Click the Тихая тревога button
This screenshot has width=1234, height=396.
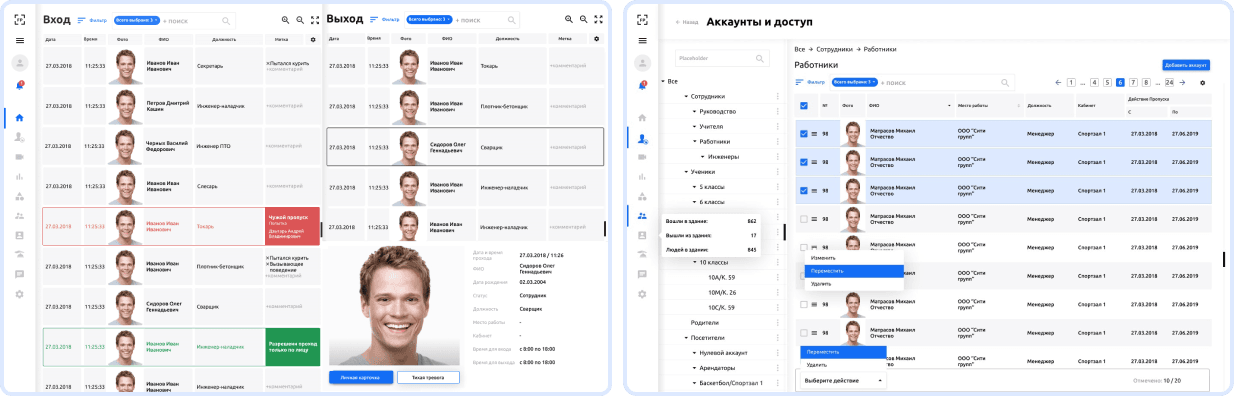pyautogui.click(x=428, y=377)
